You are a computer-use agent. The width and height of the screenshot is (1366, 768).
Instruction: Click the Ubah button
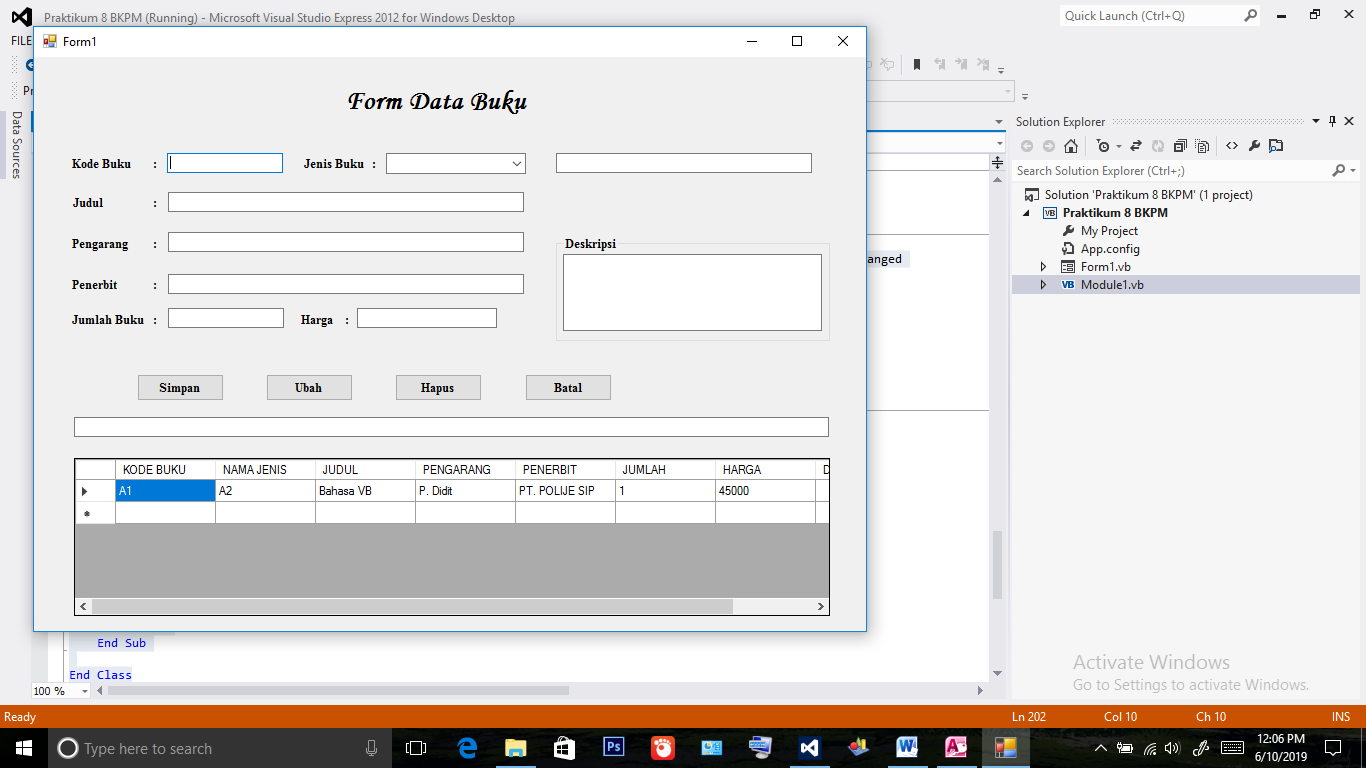308,388
